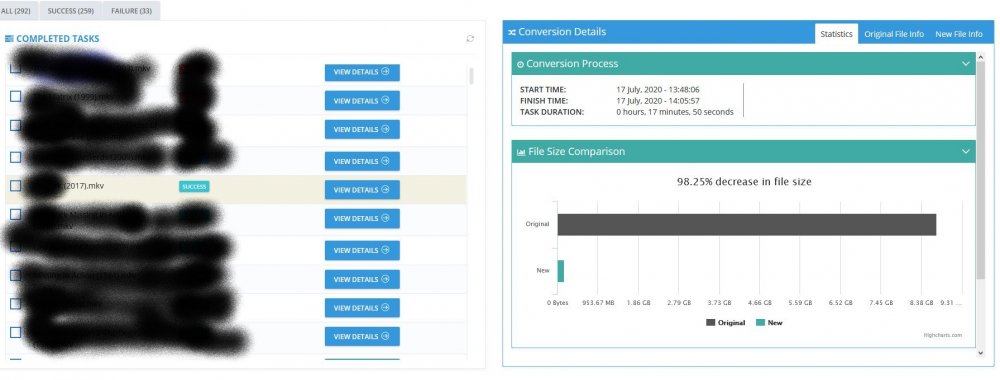1000x380 pixels.
Task: Tick the checkbox for the (1999).mkv task
Action: coord(15,96)
